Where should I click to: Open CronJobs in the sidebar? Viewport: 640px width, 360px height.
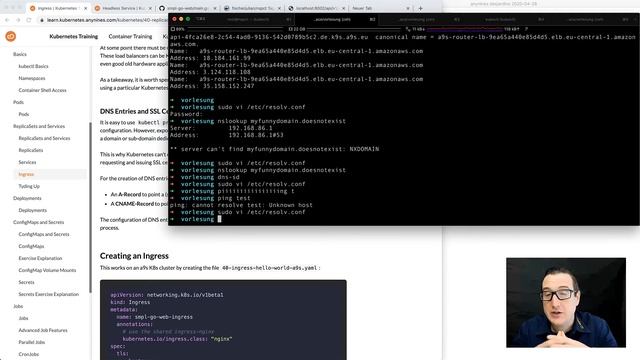(29, 354)
